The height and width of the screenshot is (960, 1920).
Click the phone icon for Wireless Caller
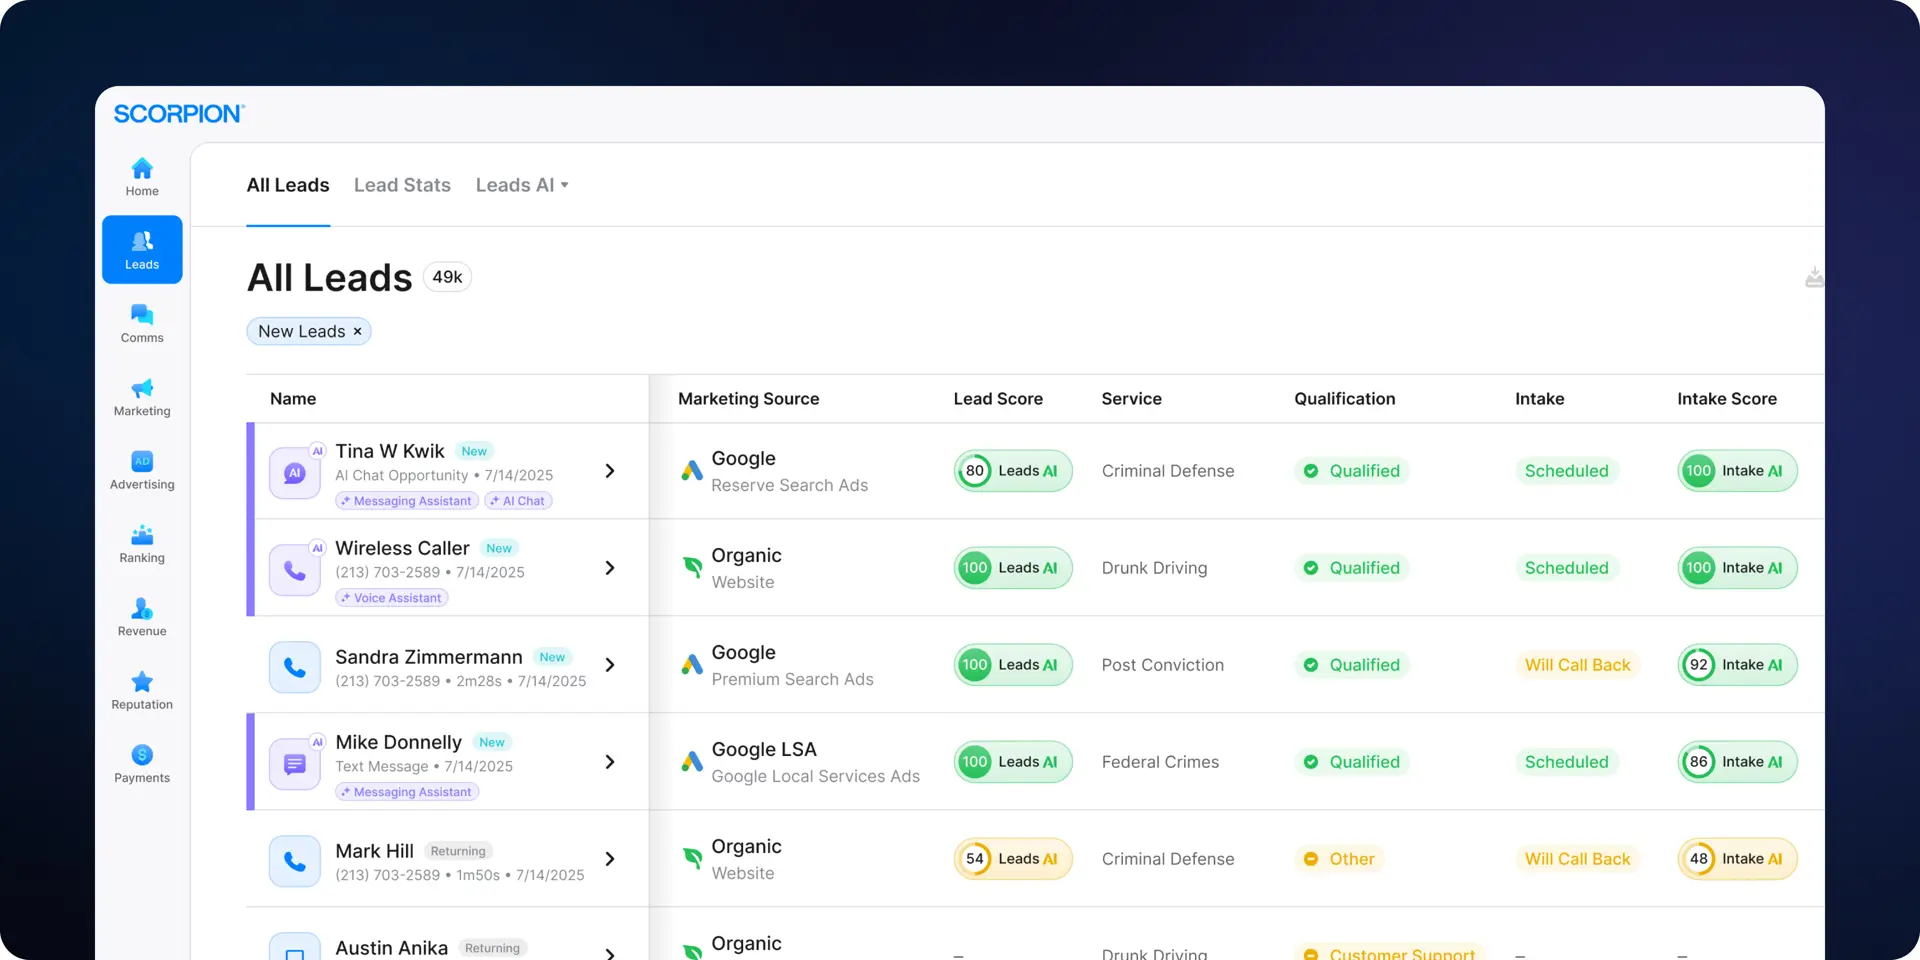coord(294,568)
